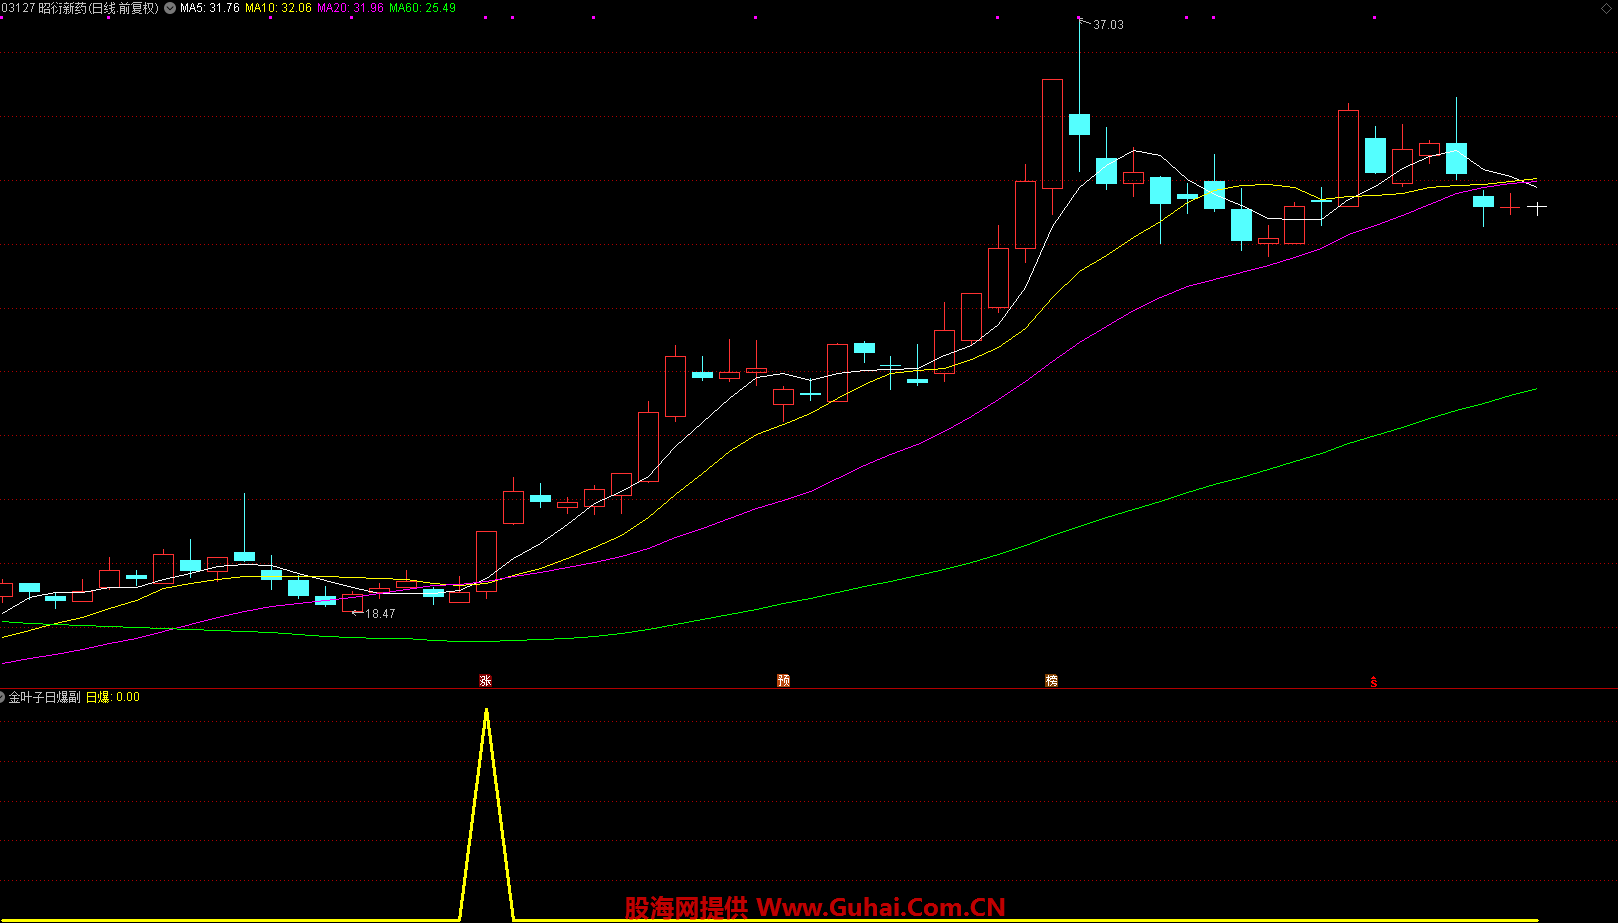
Task: Select the MA5: 31.76 indicator label
Action: pyautogui.click(x=210, y=8)
